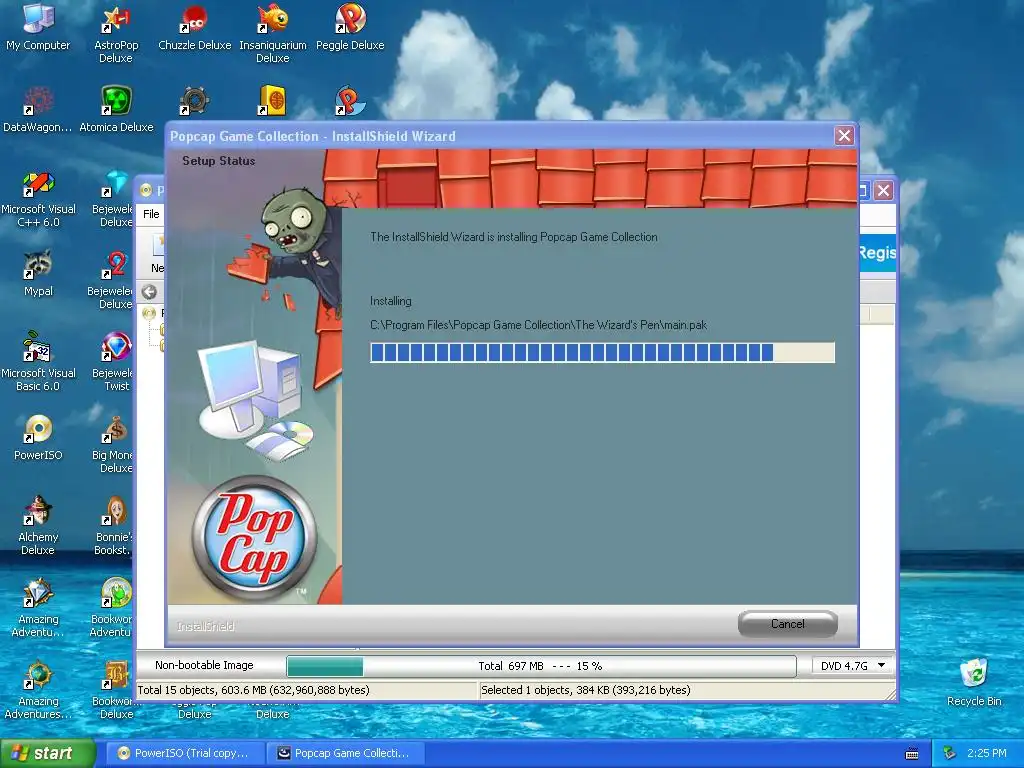Cancel the Popcap installation
This screenshot has width=1024, height=768.
788,624
